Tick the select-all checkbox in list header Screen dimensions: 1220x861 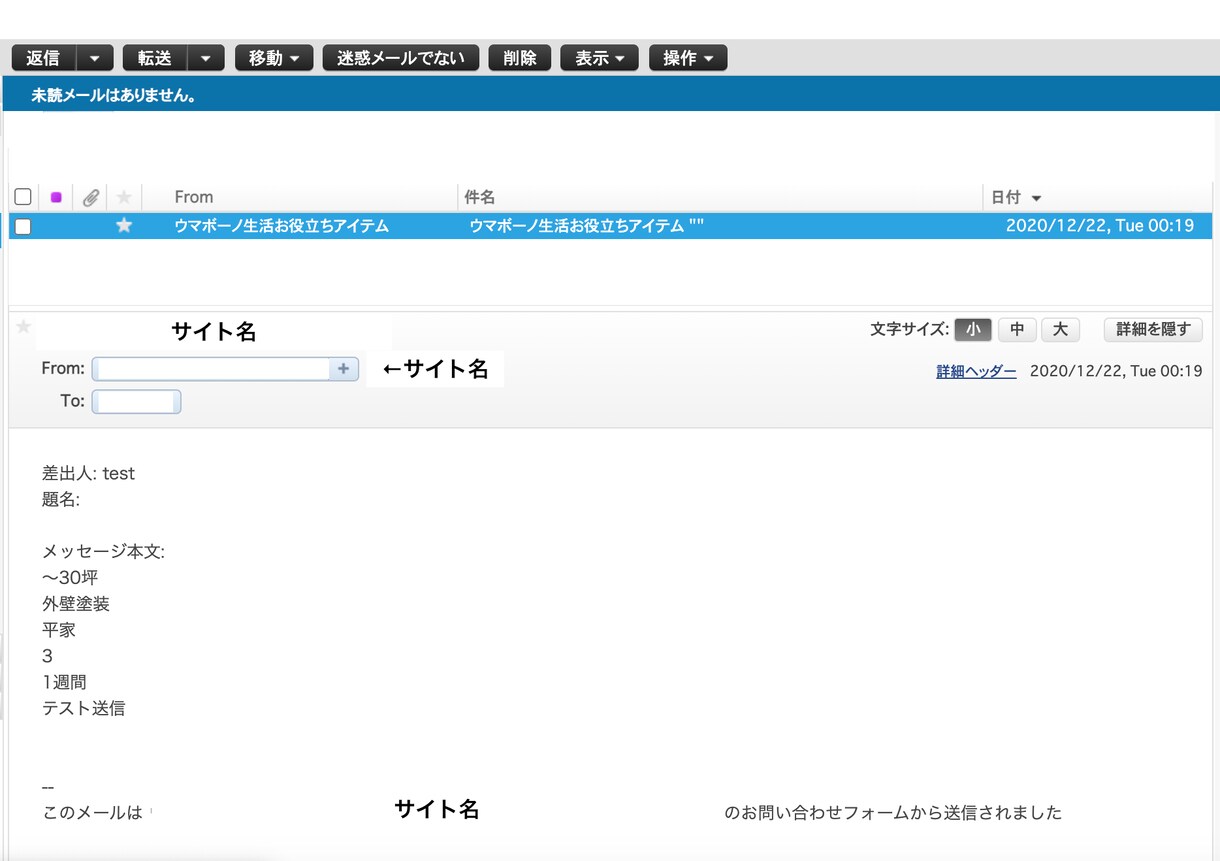pyautogui.click(x=23, y=197)
